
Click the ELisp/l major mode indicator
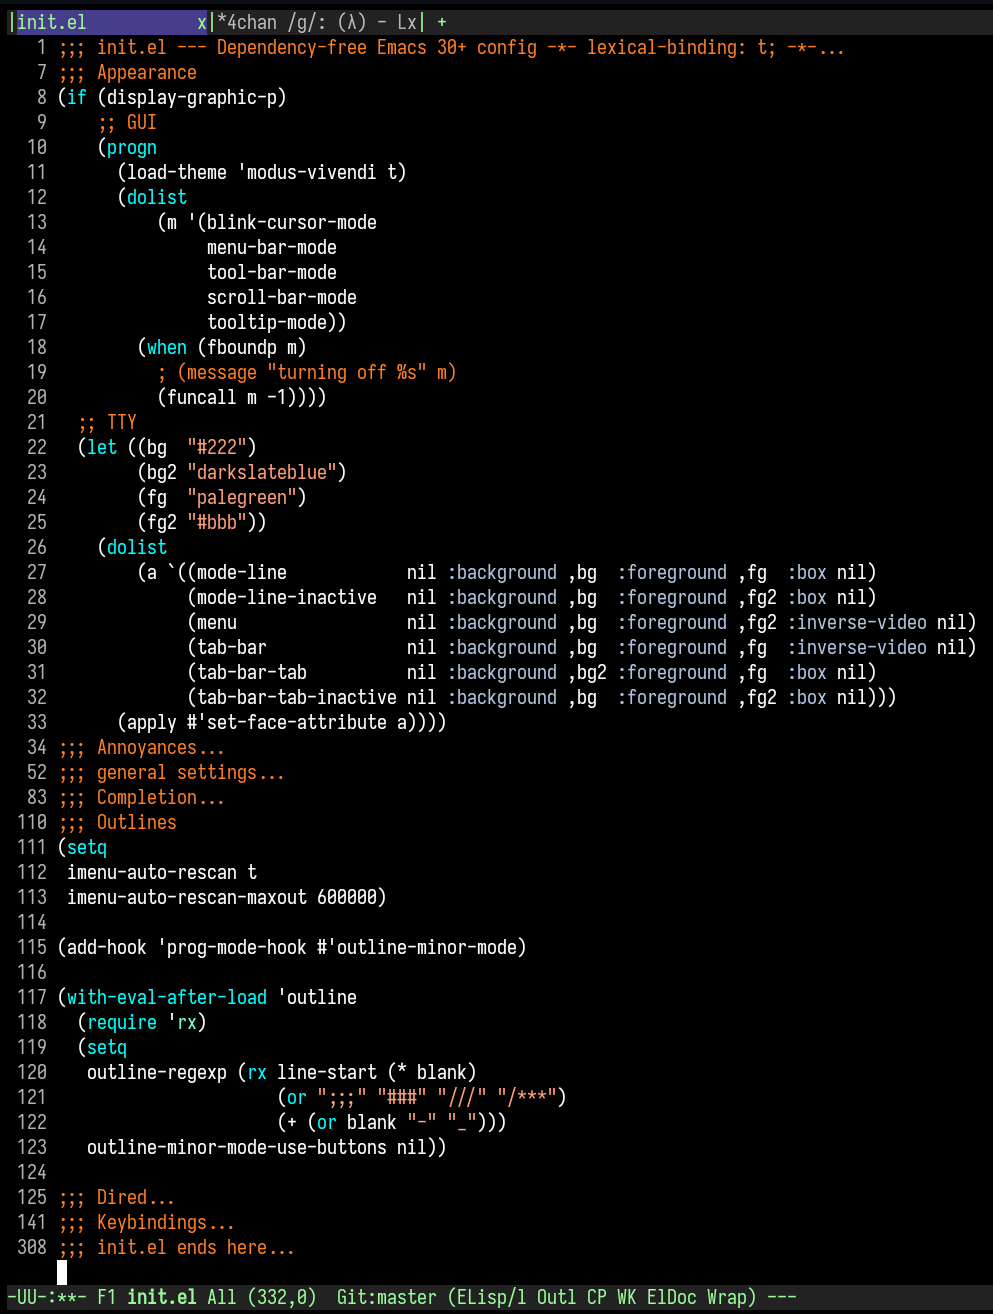pyautogui.click(x=491, y=1297)
